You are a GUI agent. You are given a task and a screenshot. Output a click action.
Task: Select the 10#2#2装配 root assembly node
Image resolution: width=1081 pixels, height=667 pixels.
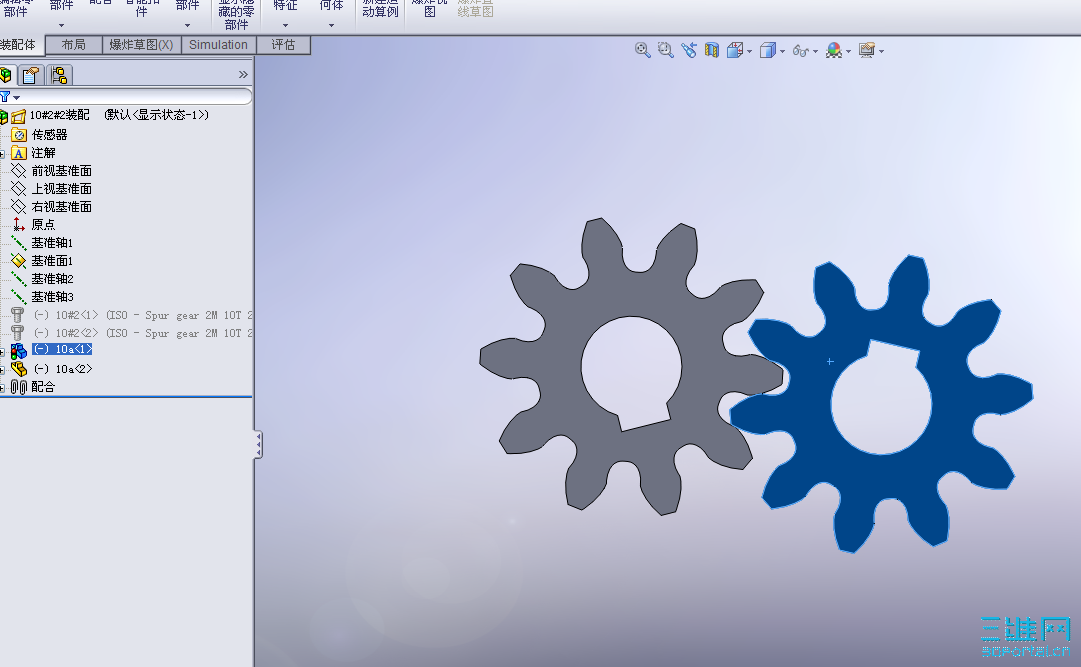point(119,115)
